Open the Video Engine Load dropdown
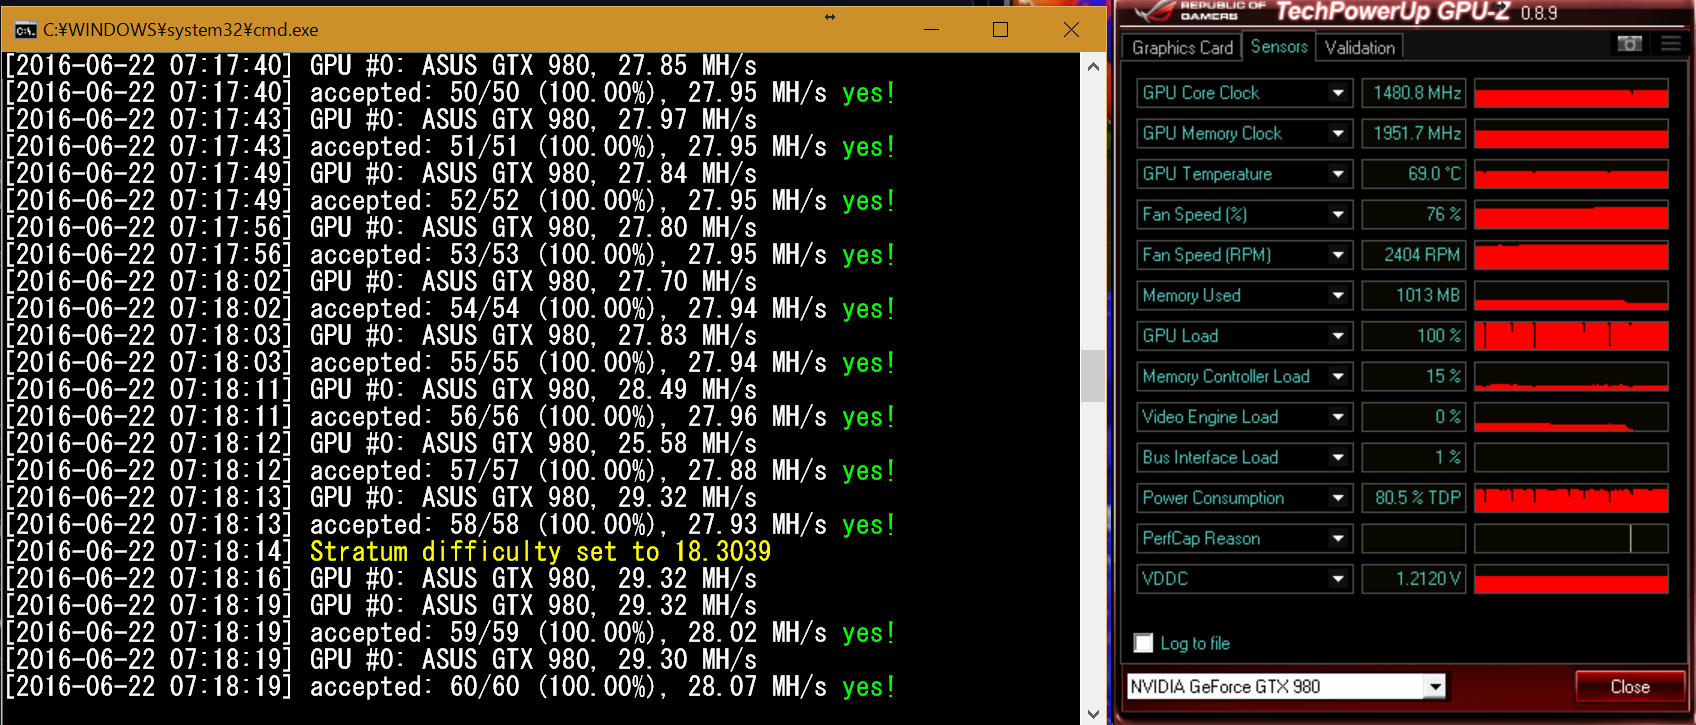Viewport: 1696px width, 725px height. [1338, 417]
